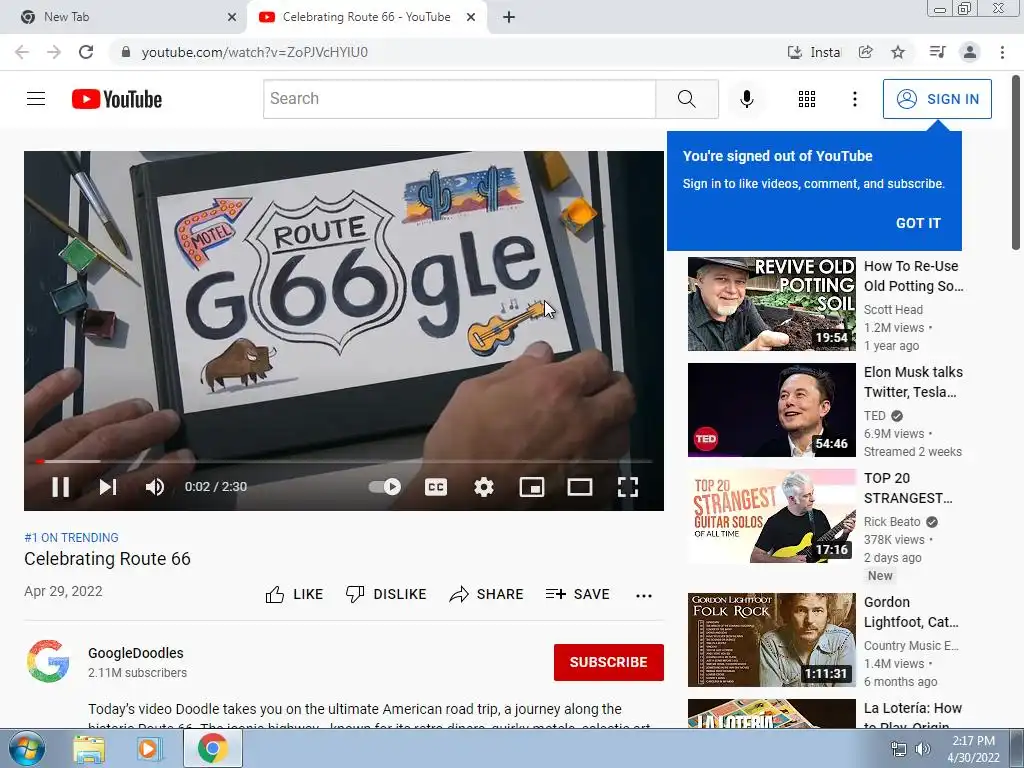Close the Celebrating Route 66 tab
This screenshot has height=768, width=1024.
coord(471,17)
